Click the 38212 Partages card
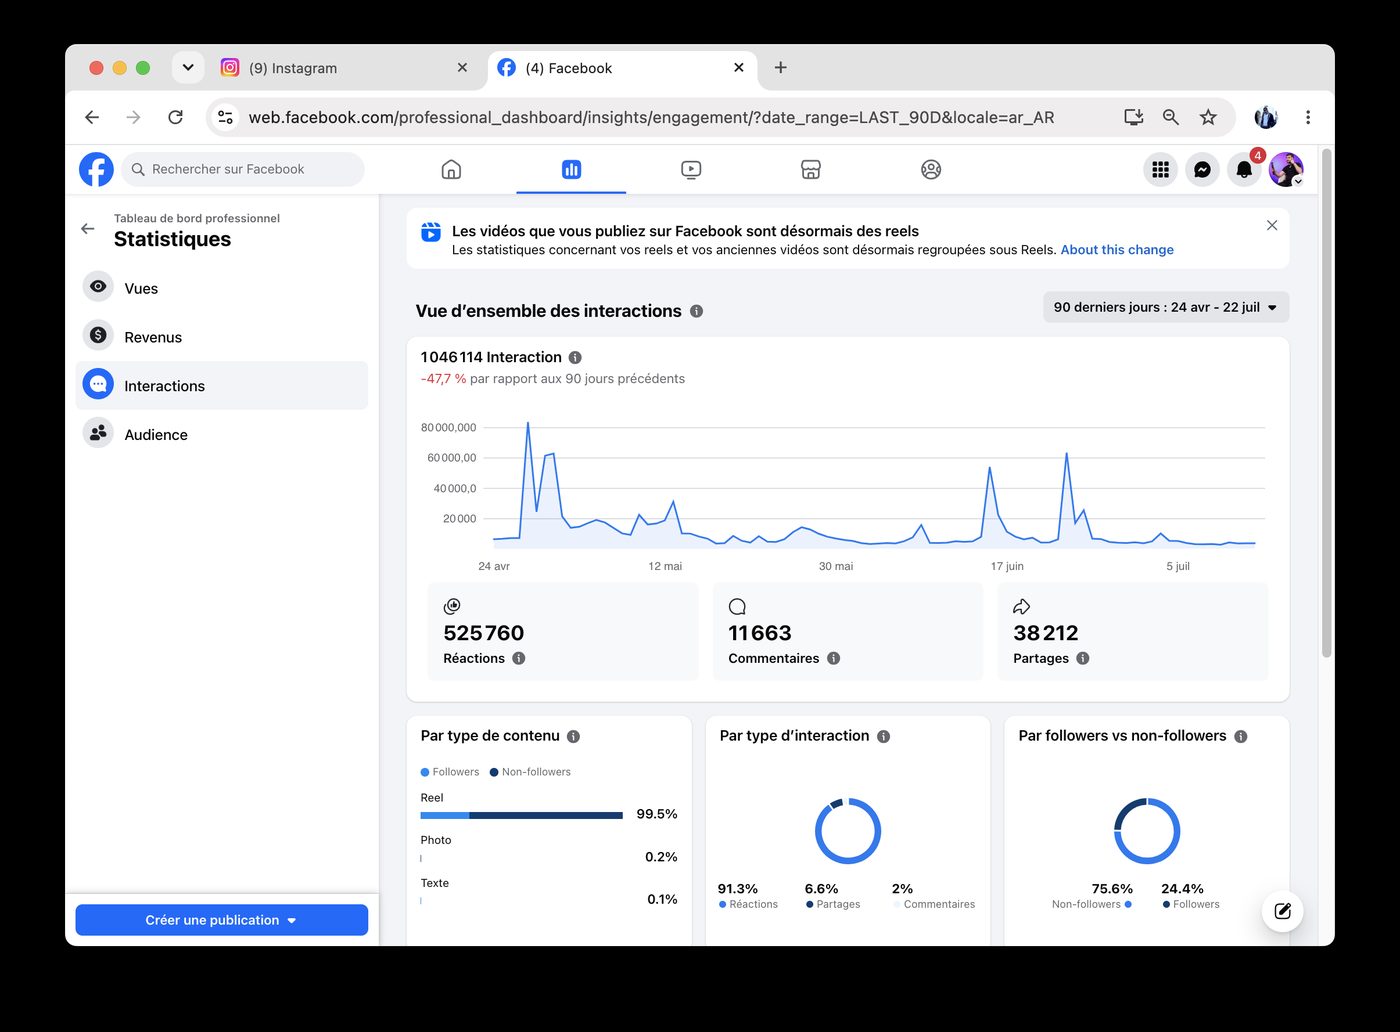Screen dimensions: 1400x1032 coord(1133,632)
